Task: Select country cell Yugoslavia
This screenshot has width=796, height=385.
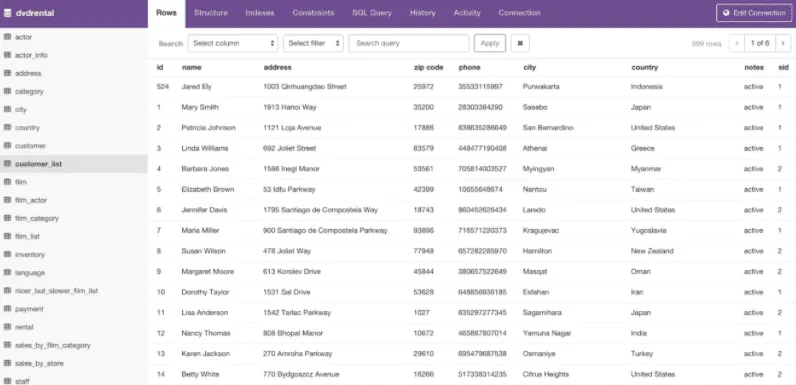Action: (x=648, y=231)
